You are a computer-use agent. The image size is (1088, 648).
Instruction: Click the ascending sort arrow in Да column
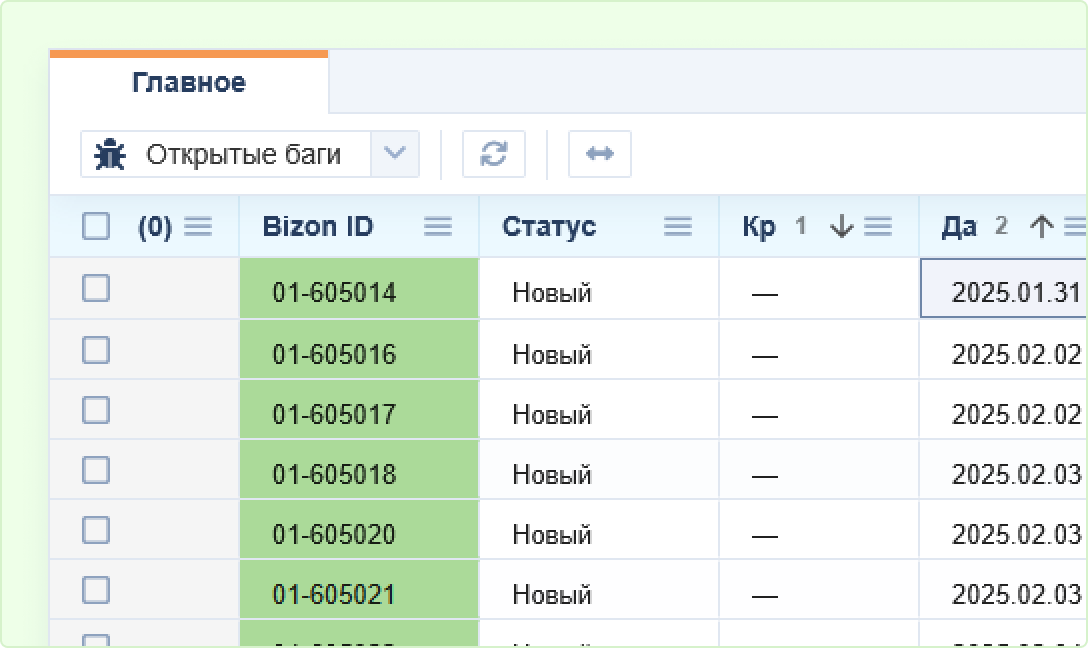point(1042,227)
